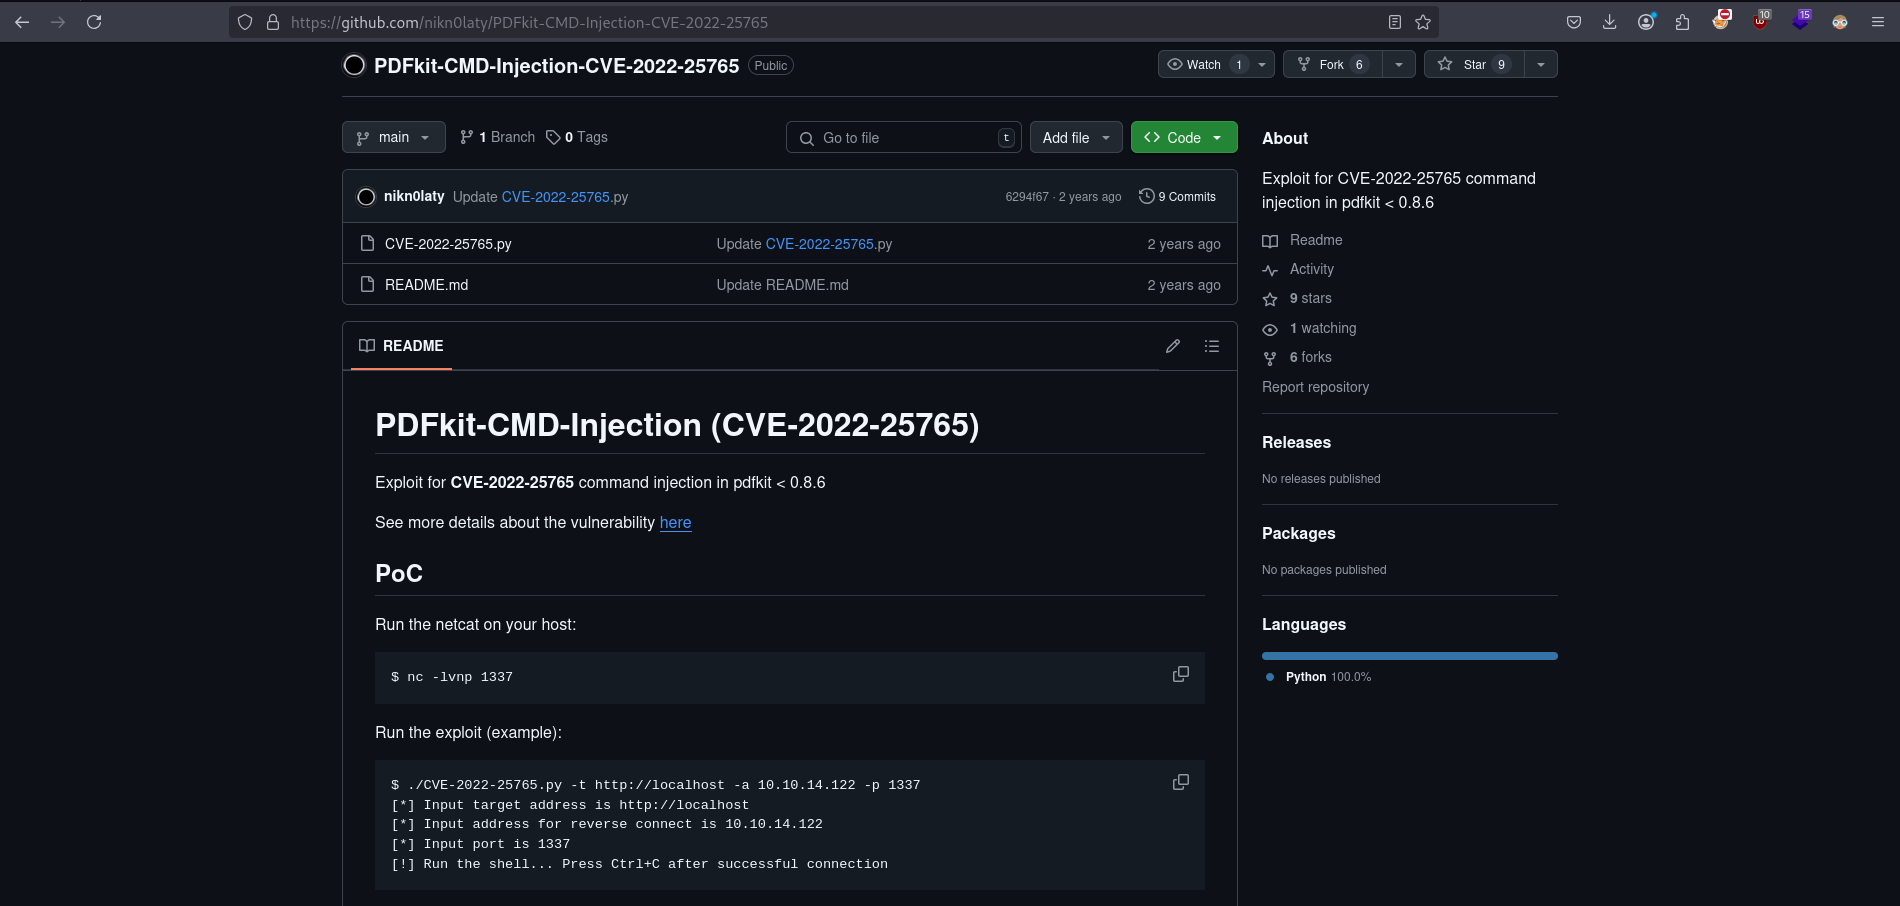Click the uBlock extension icon with badge 10
This screenshot has width=1900, height=906.
coord(1761,21)
